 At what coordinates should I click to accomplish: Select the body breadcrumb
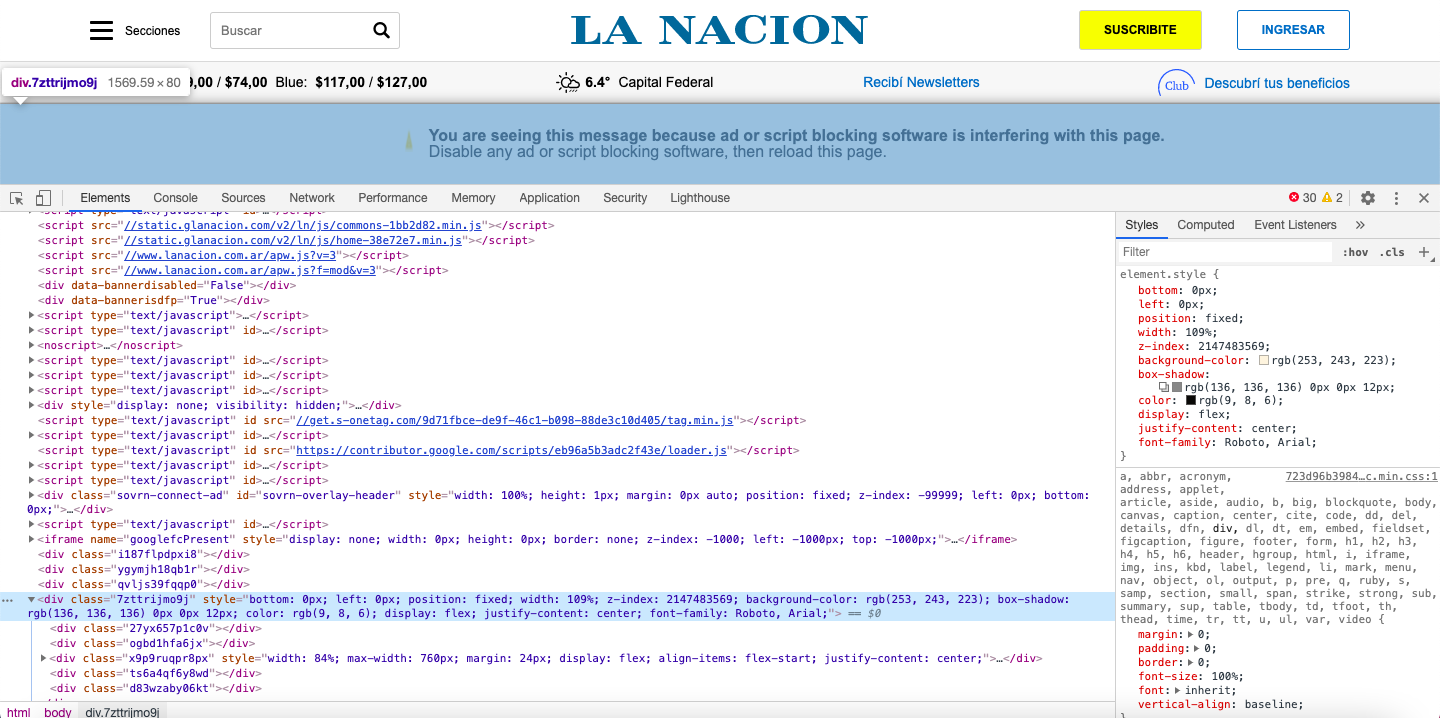pyautogui.click(x=58, y=712)
